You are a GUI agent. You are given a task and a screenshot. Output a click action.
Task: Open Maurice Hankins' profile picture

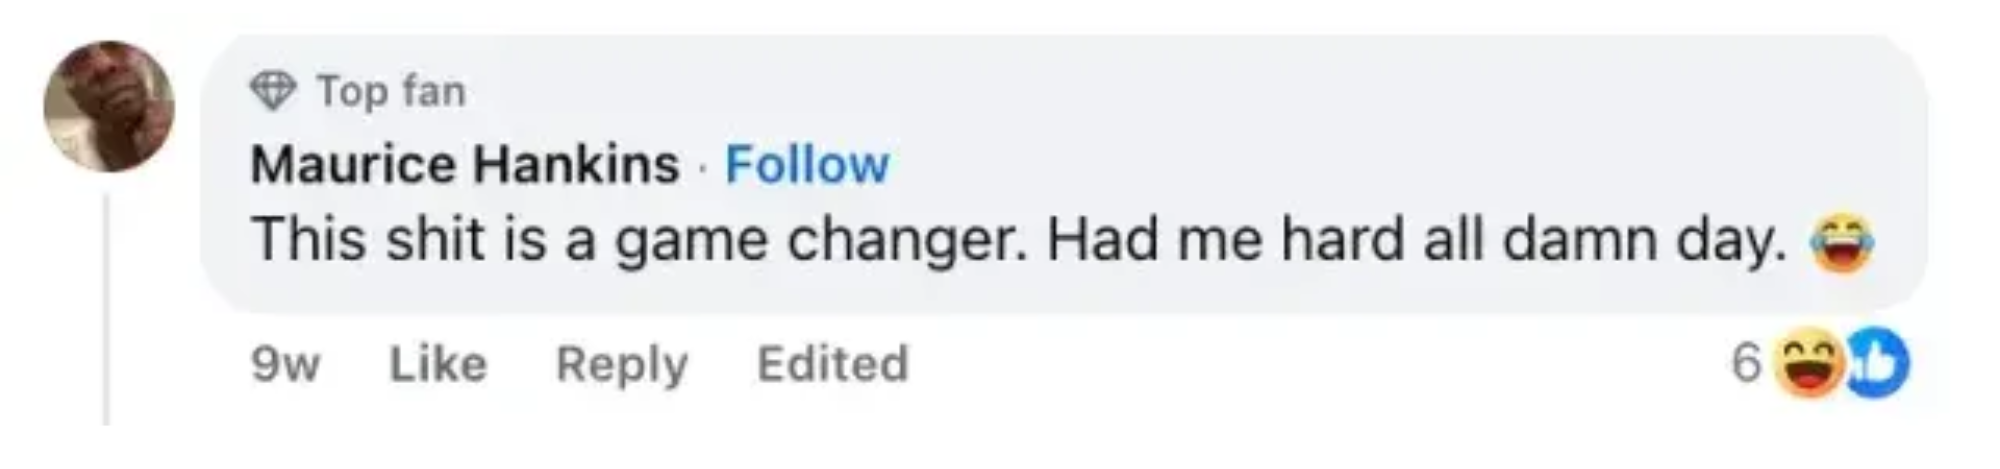[109, 106]
